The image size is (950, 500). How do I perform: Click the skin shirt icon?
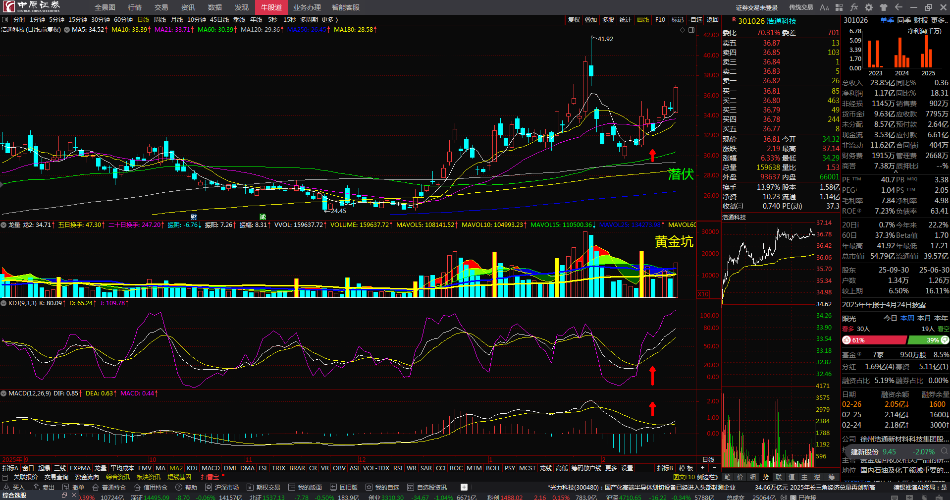point(883,7)
